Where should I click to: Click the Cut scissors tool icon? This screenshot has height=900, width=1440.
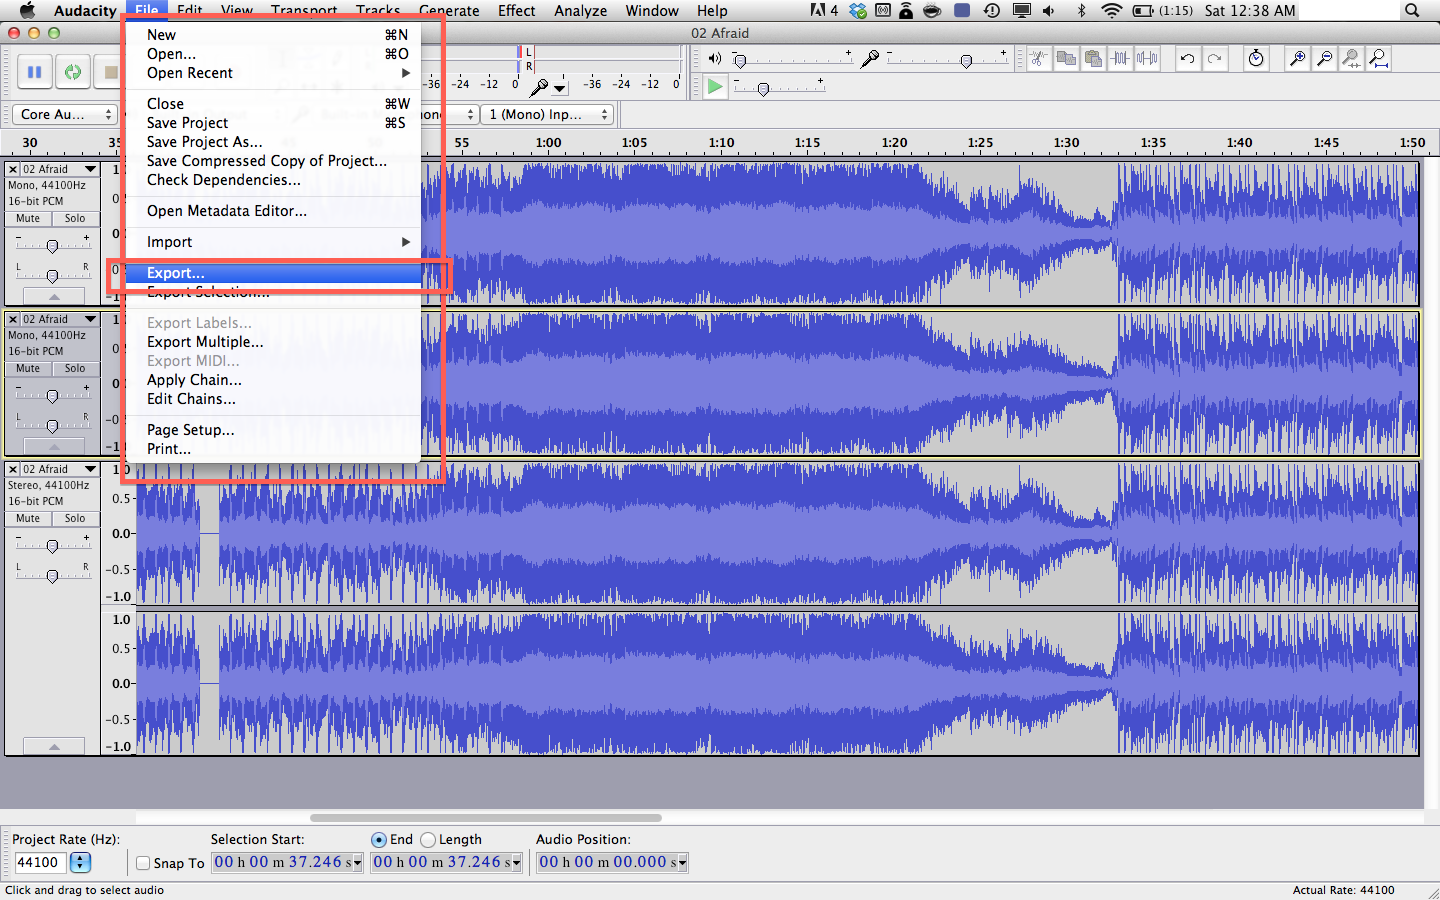tap(1039, 59)
